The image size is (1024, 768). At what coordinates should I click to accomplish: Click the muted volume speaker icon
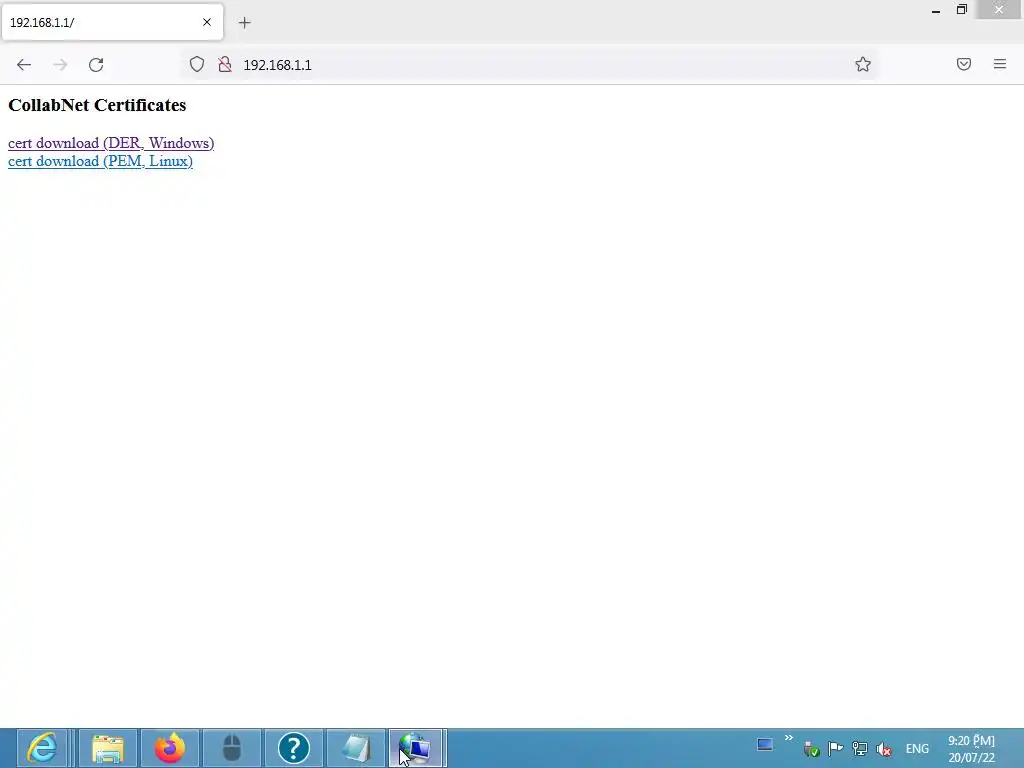[x=884, y=749]
